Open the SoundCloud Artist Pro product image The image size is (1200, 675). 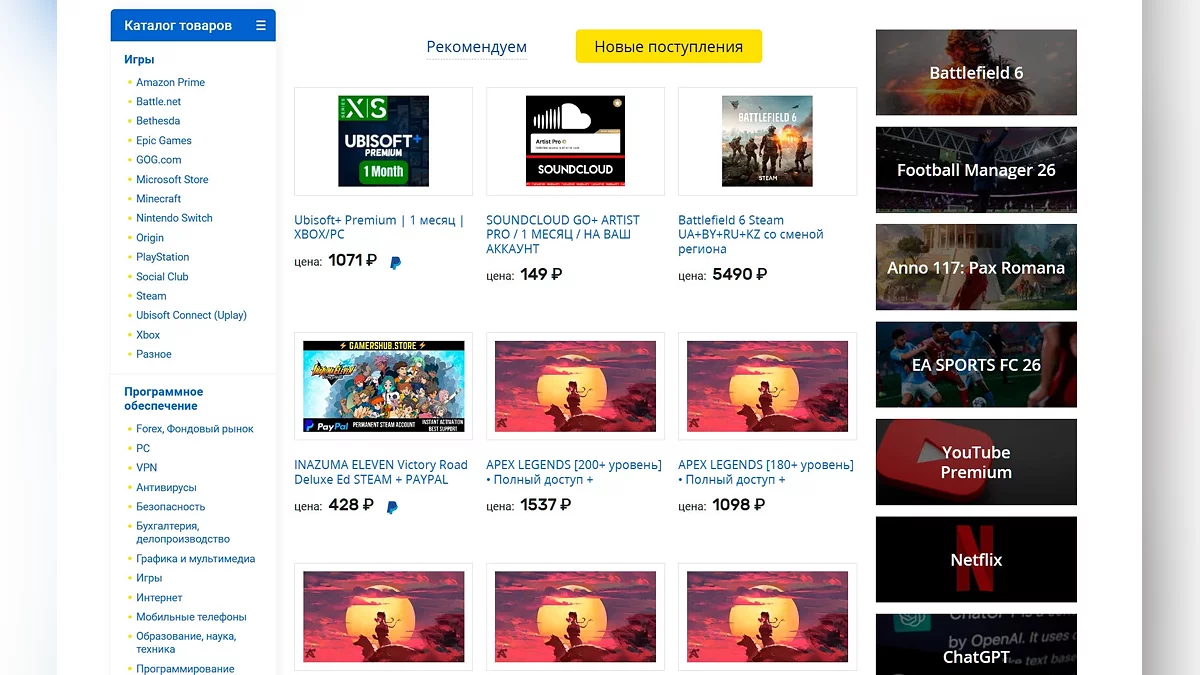(575, 141)
